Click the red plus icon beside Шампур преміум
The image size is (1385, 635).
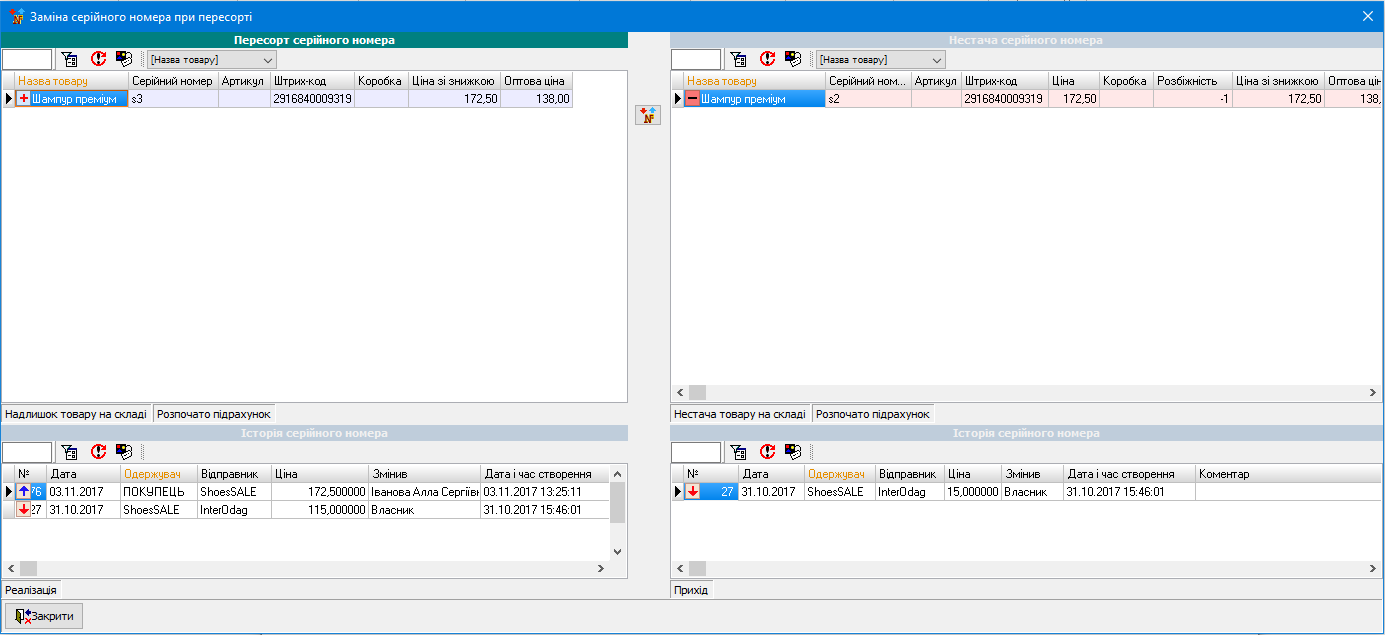(x=24, y=99)
